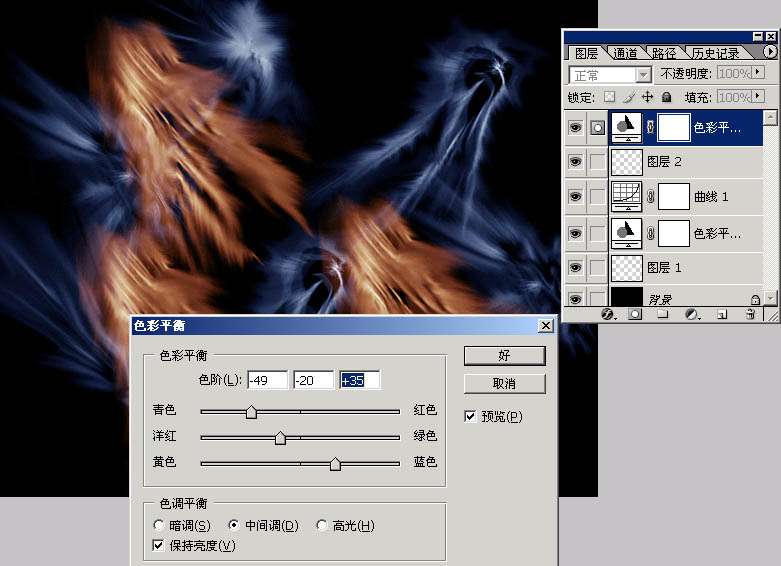Create a new layer set folder
Screen dimensions: 781x566
click(x=662, y=314)
